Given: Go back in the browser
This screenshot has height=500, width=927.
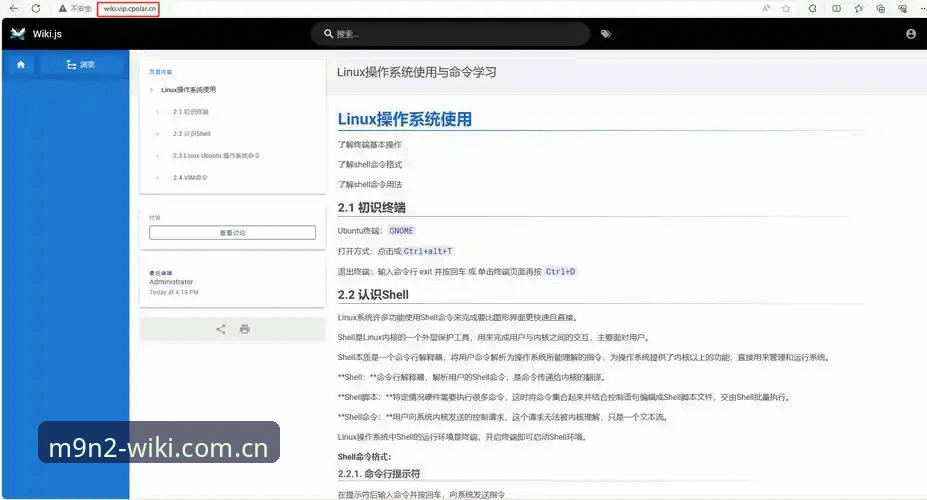Looking at the screenshot, I should [x=14, y=8].
